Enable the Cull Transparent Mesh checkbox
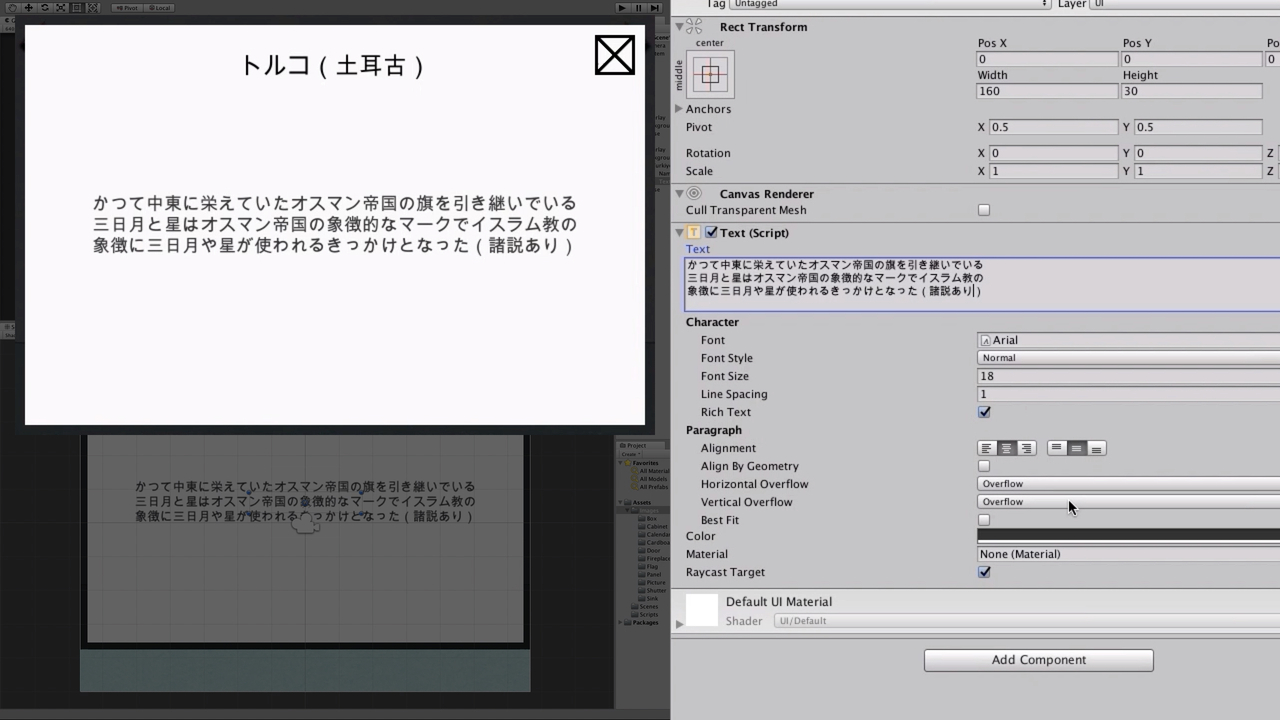The height and width of the screenshot is (720, 1280). click(984, 210)
